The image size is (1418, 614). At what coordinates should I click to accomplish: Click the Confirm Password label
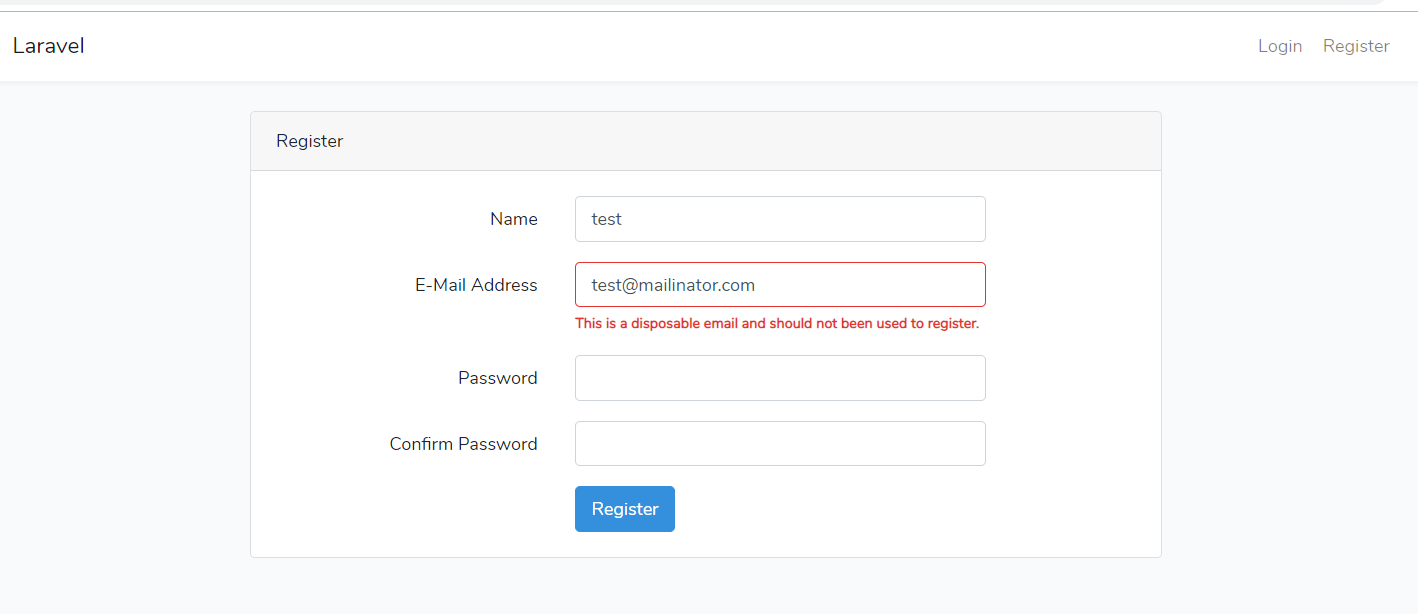point(463,444)
